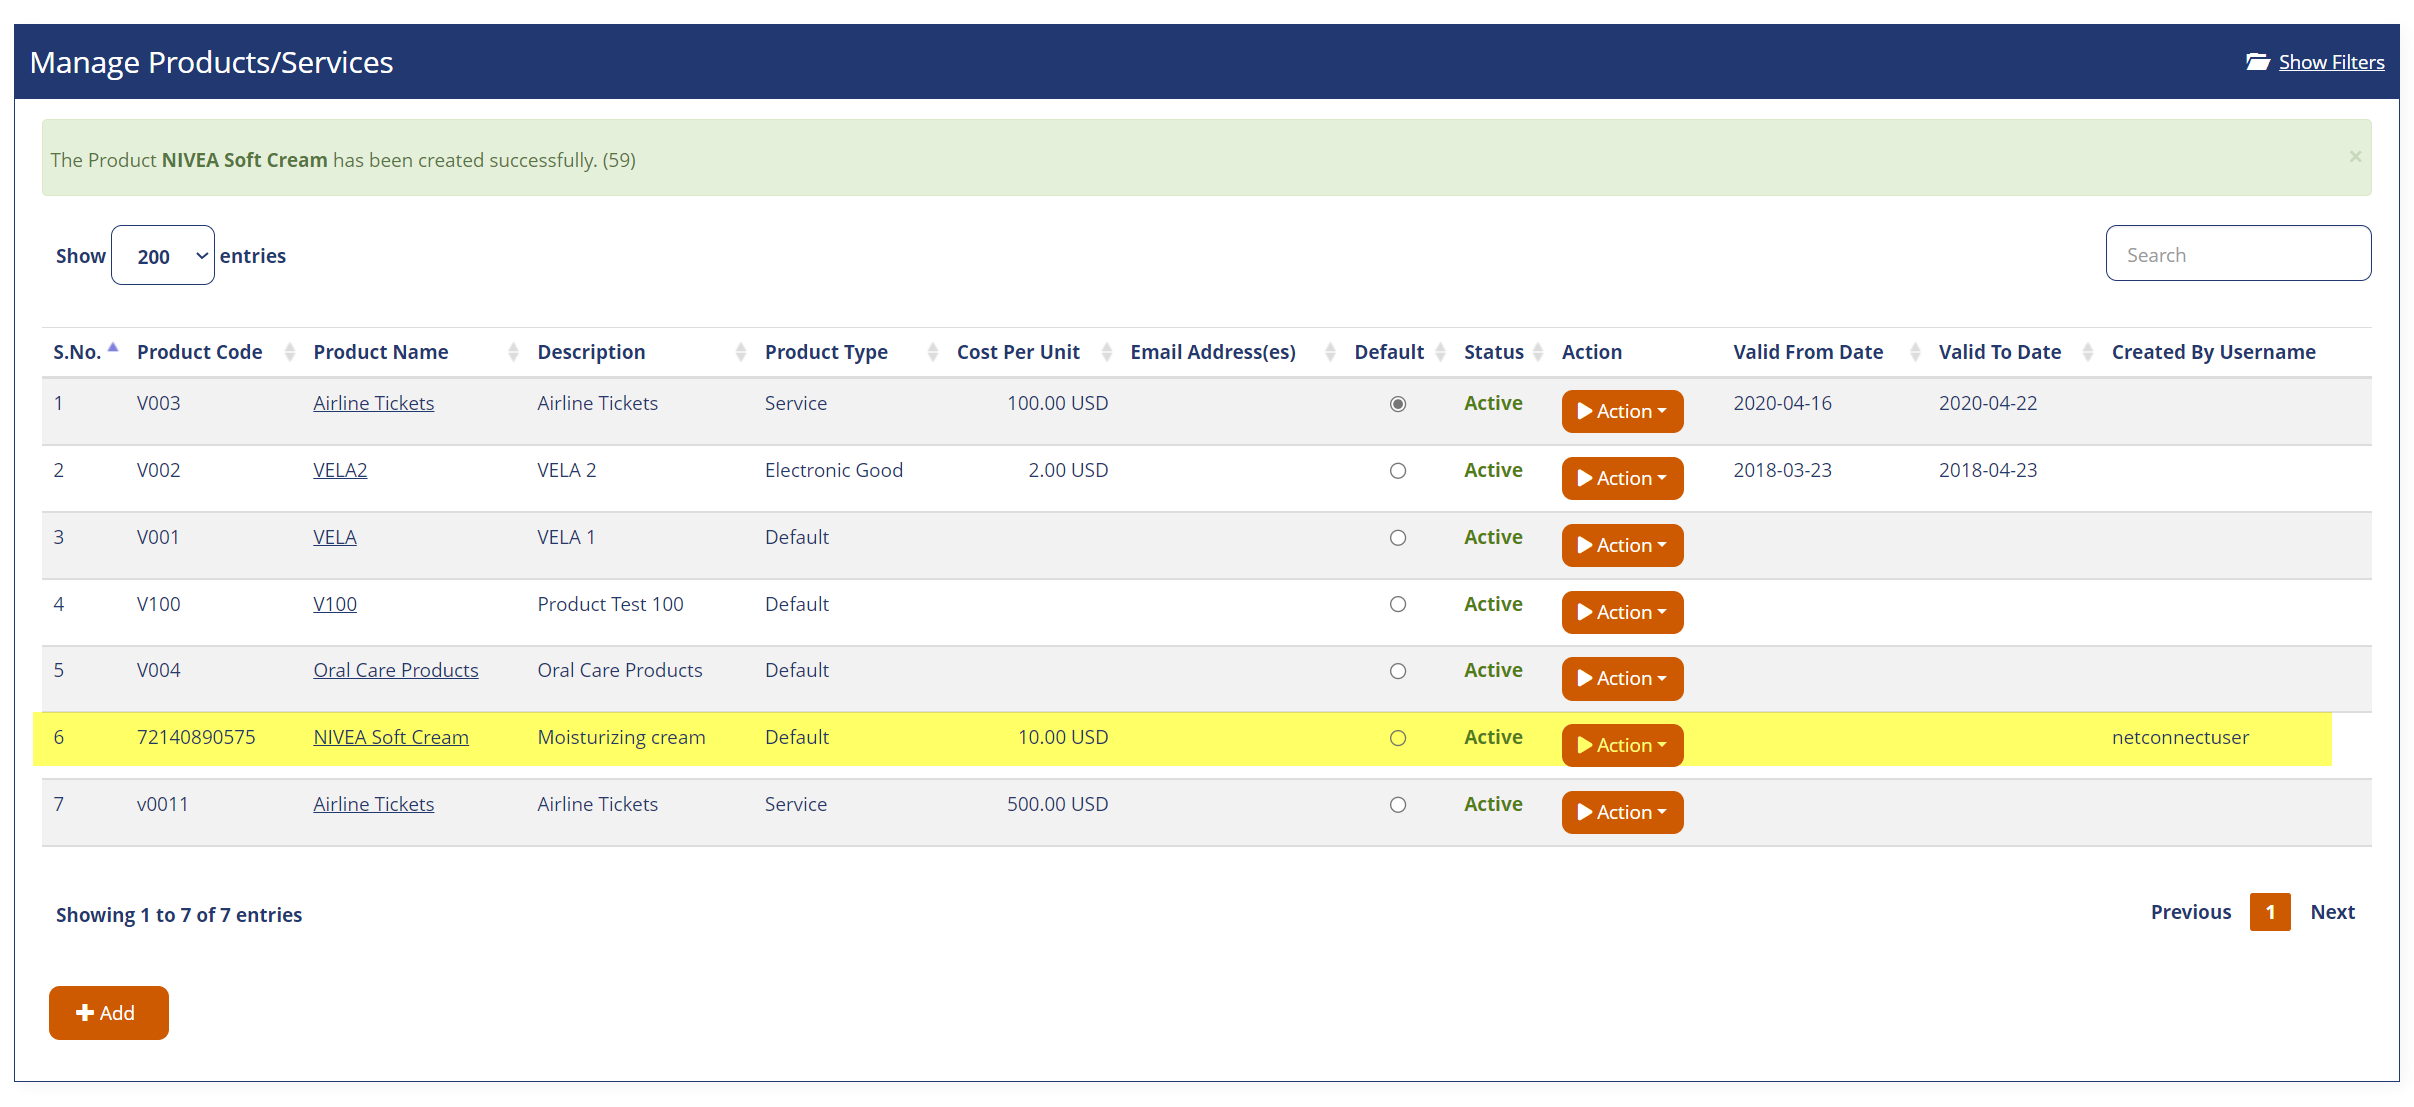The image size is (2414, 1107).
Task: Click the Next pagination link
Action: (2331, 912)
